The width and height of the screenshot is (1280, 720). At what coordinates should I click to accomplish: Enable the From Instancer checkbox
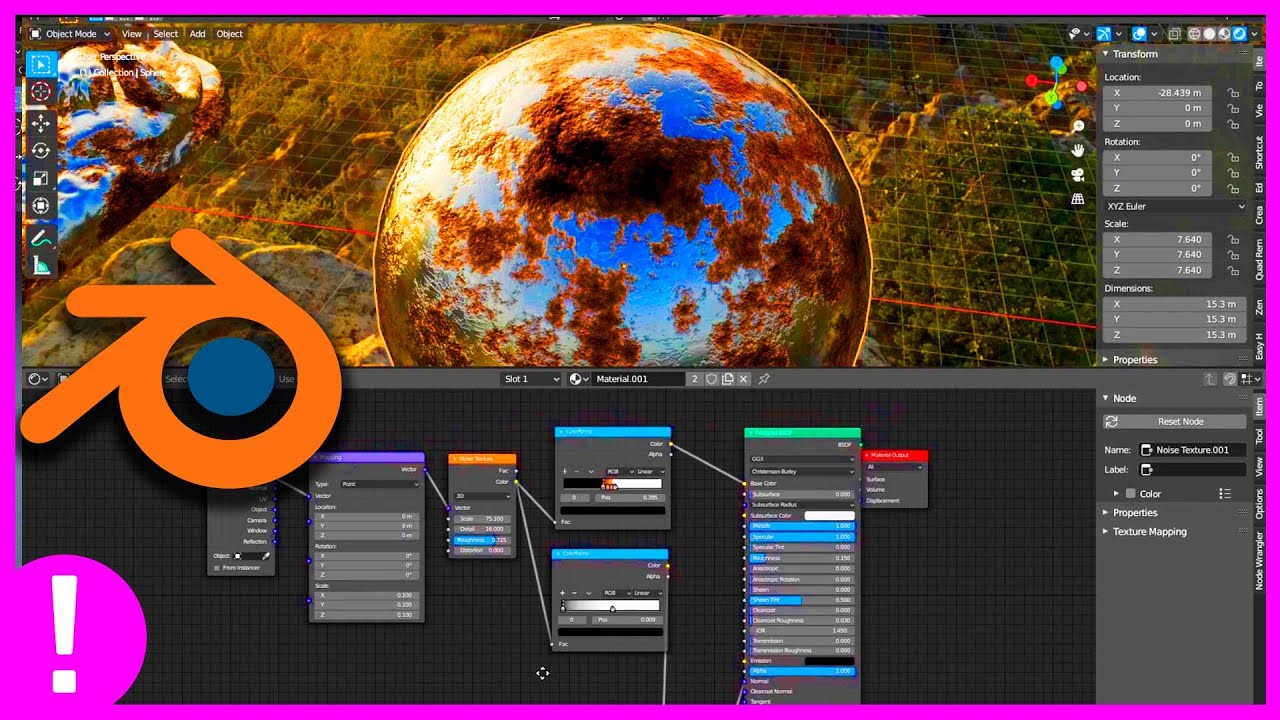(x=216, y=568)
